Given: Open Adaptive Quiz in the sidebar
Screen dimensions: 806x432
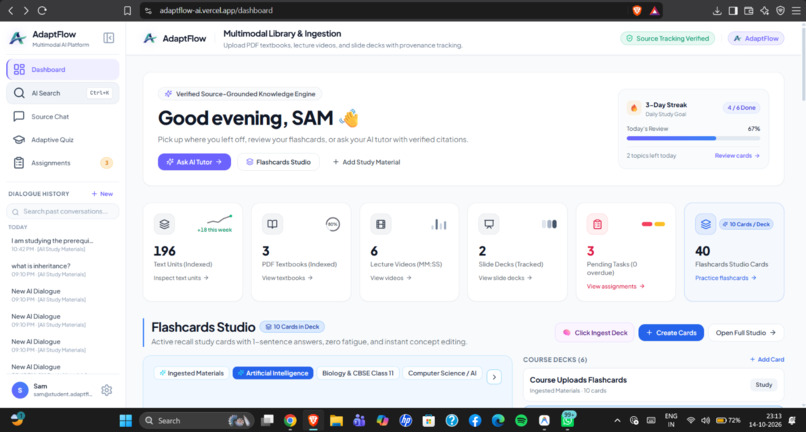Looking at the screenshot, I should click(63, 140).
